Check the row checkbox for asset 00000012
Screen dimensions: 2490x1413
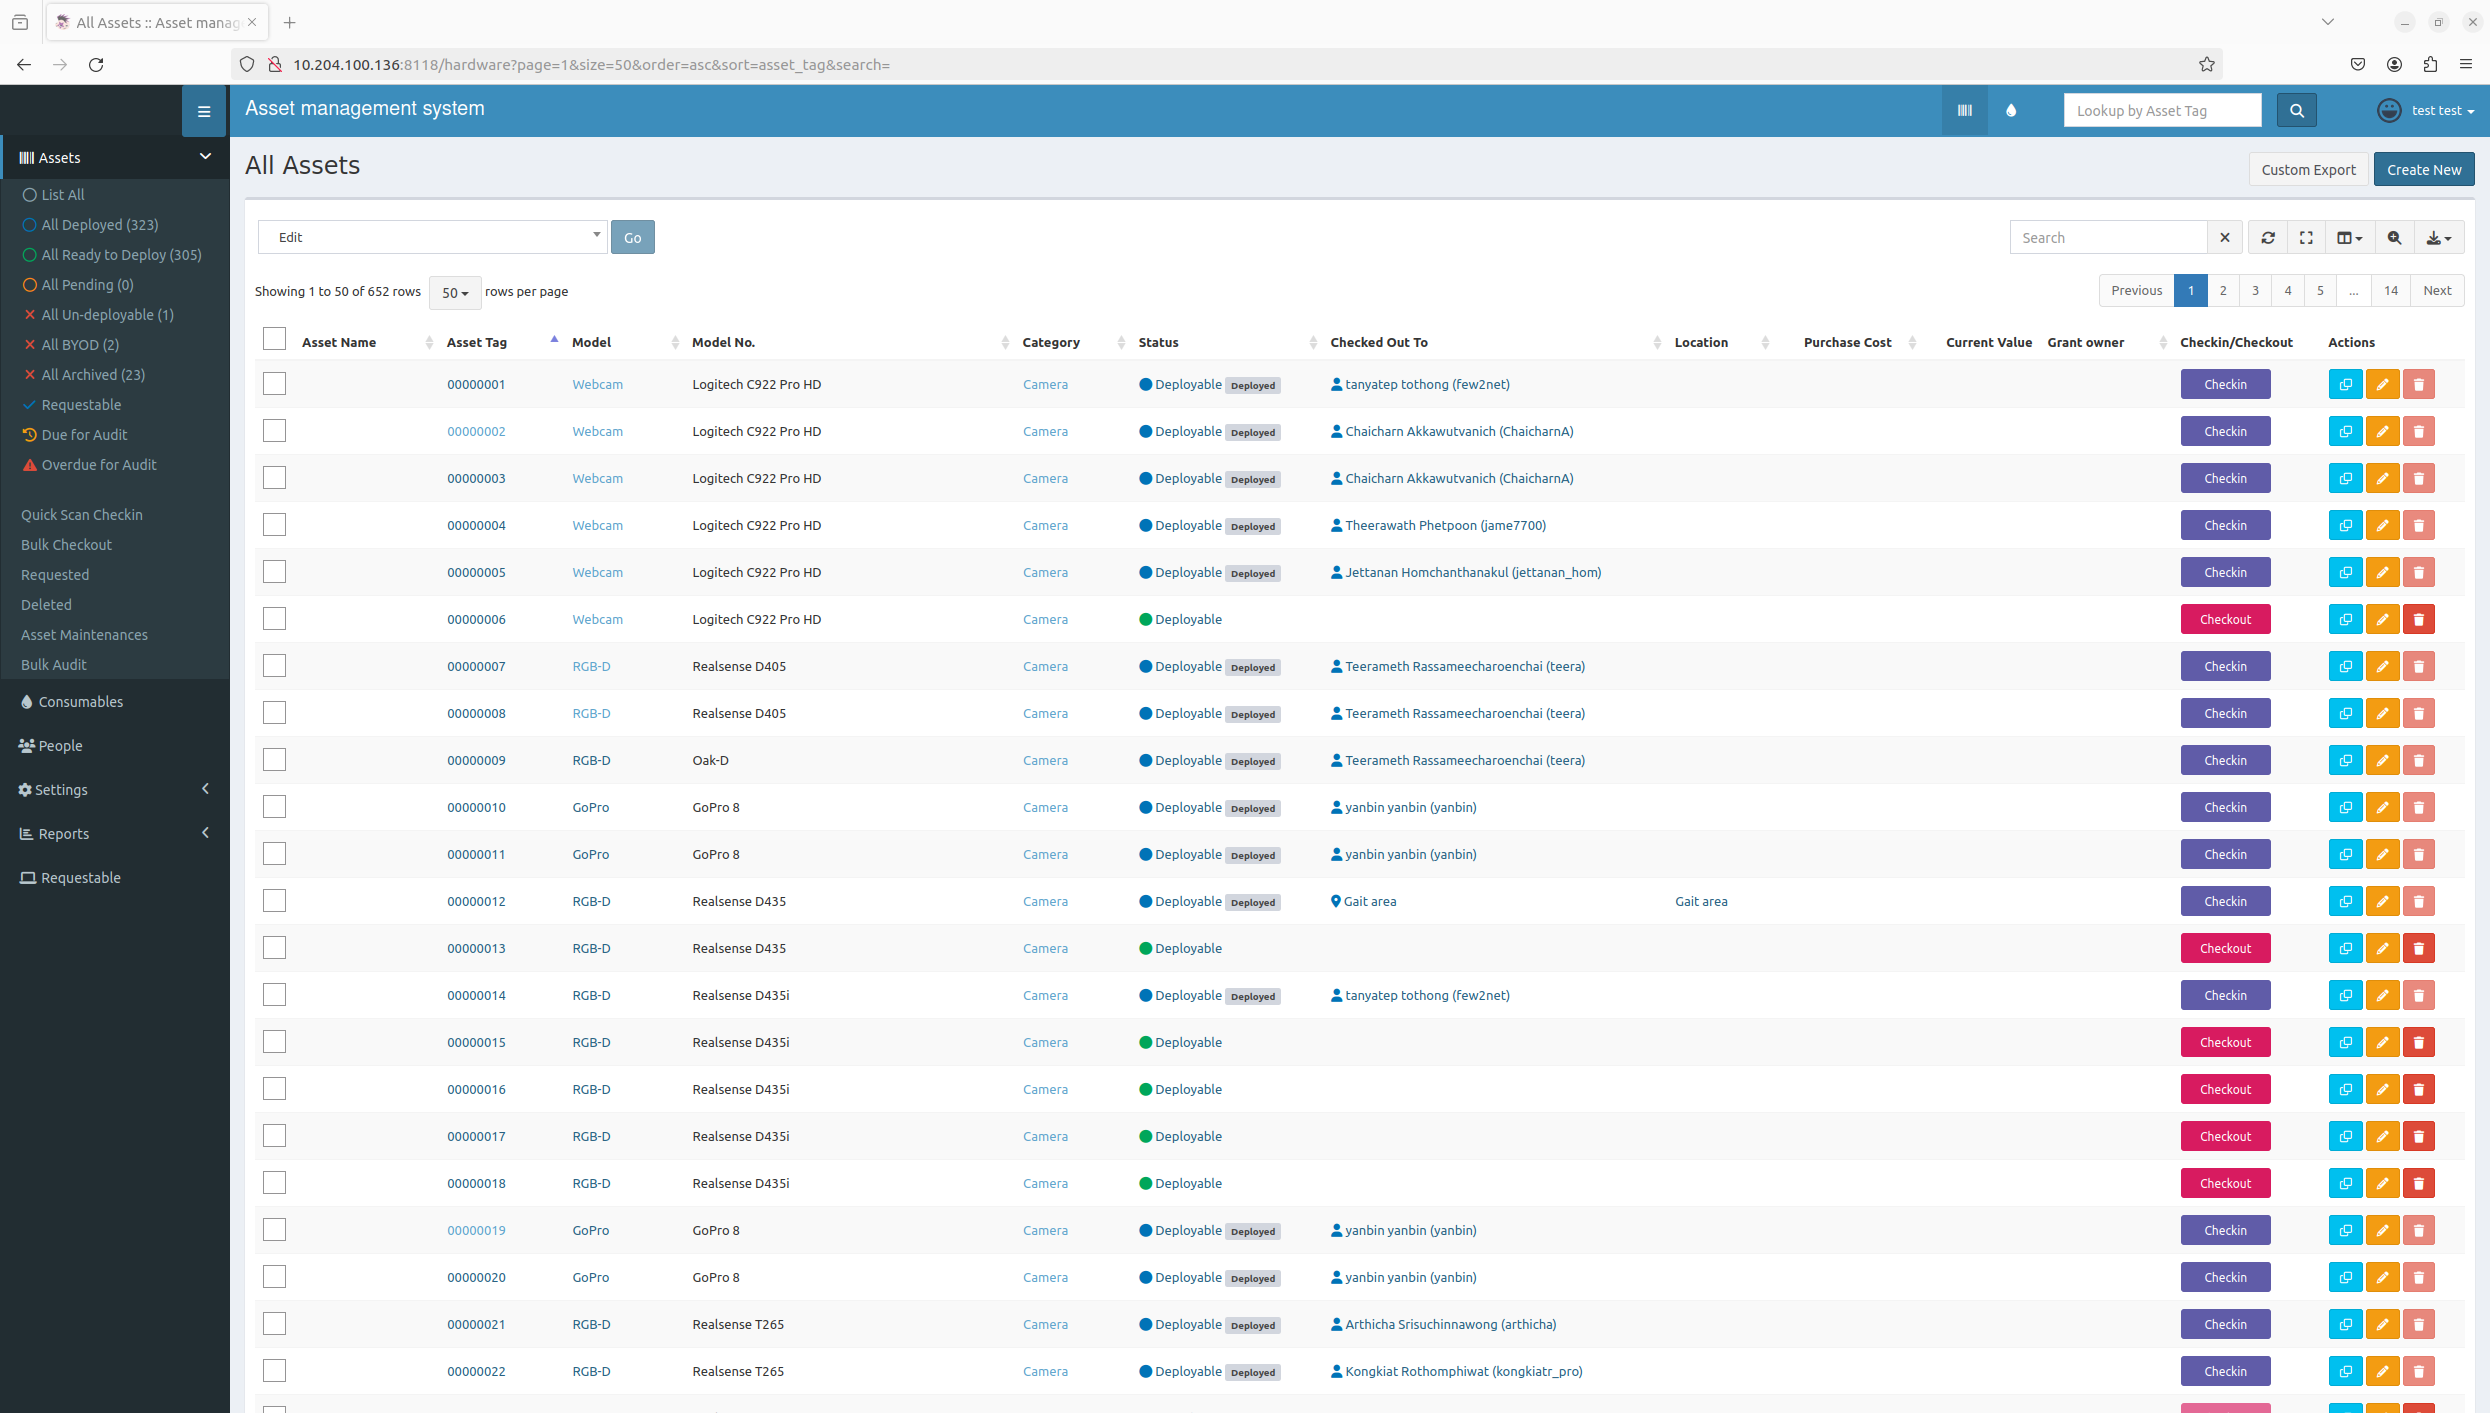[x=274, y=900]
